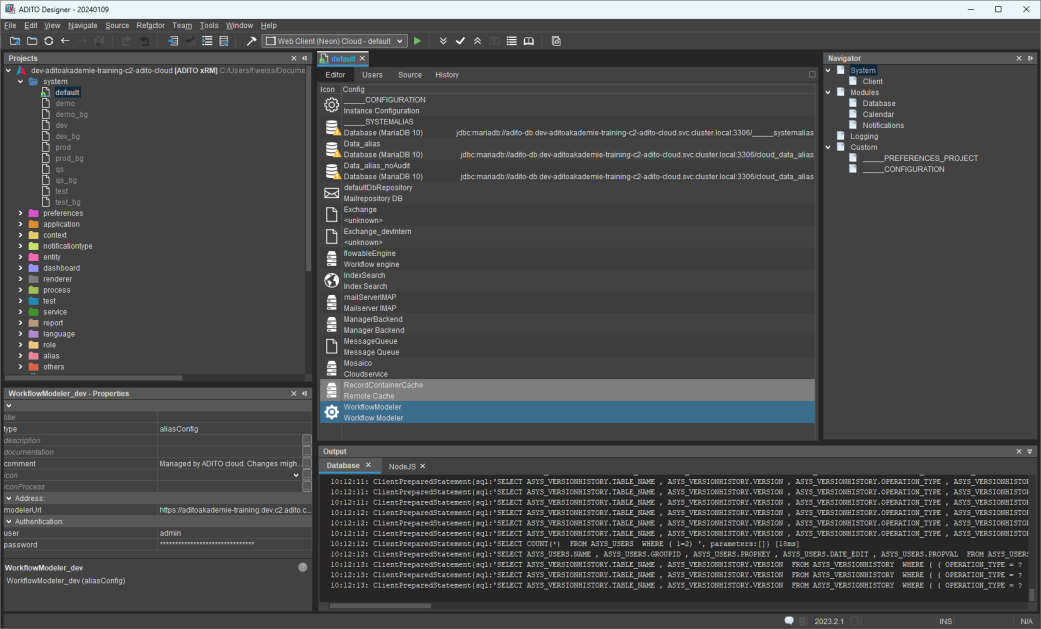This screenshot has height=629, width=1041.
Task: Click the hammer build icon in the toolbar
Action: point(251,41)
